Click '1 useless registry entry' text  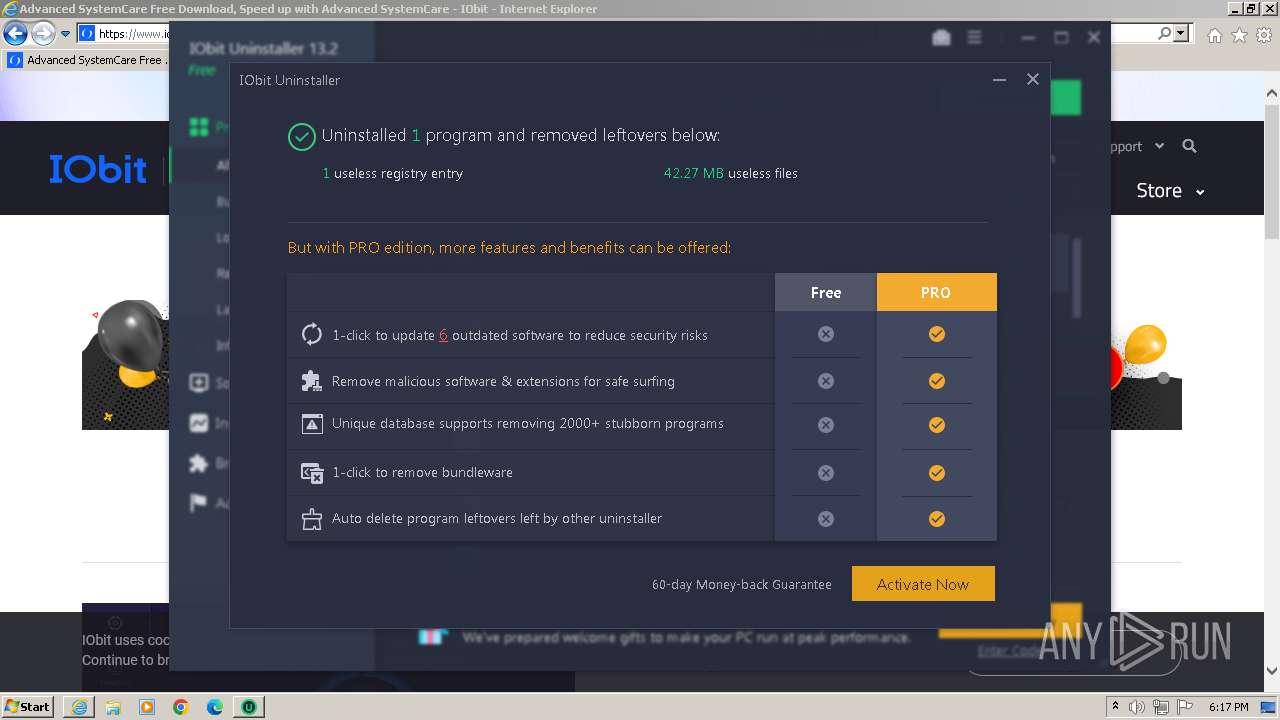393,173
